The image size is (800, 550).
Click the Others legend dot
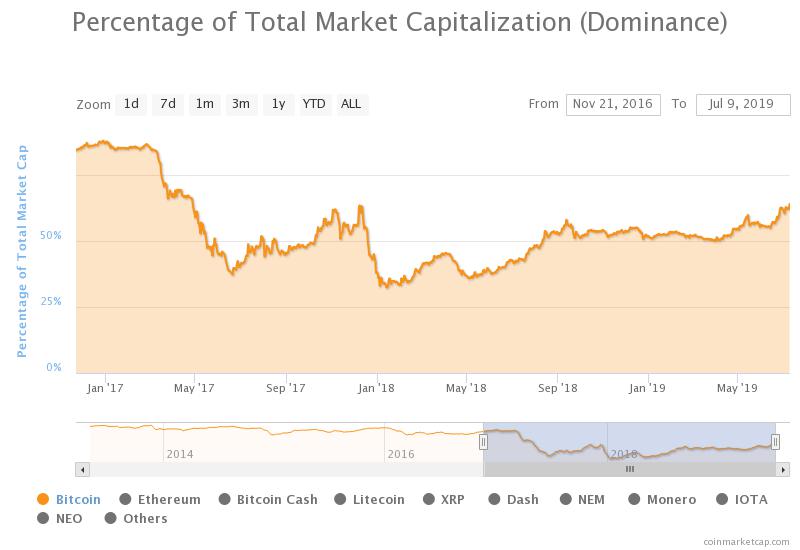click(111, 519)
